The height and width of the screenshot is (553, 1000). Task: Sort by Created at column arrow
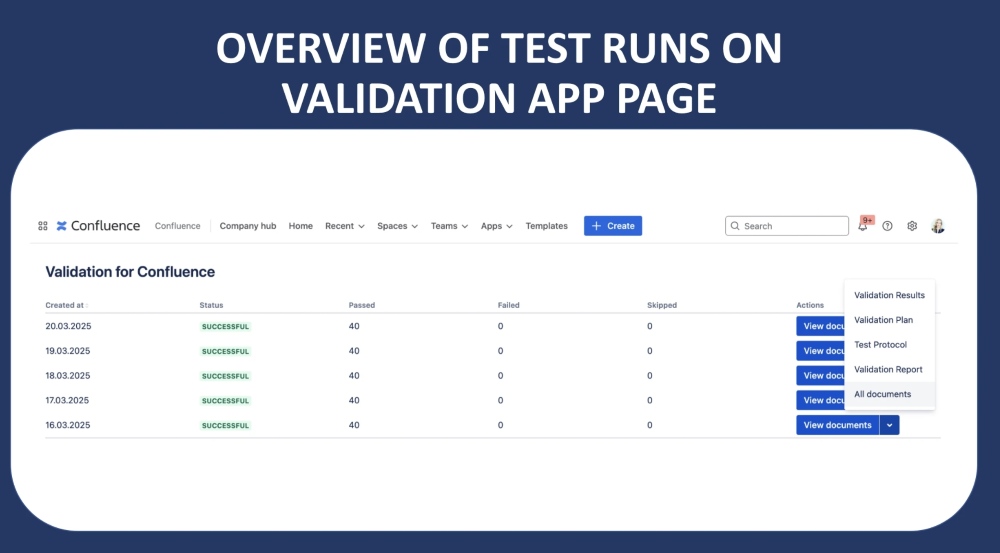(x=87, y=306)
